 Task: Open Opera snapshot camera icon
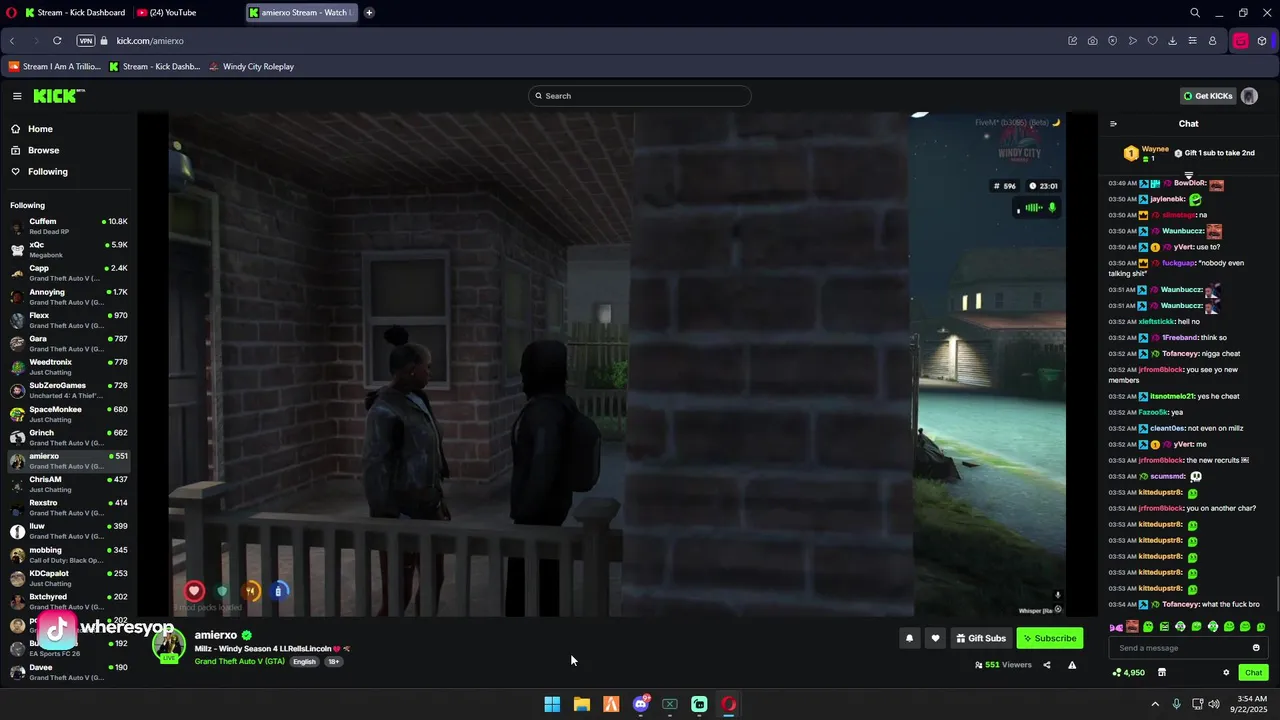coord(1092,41)
